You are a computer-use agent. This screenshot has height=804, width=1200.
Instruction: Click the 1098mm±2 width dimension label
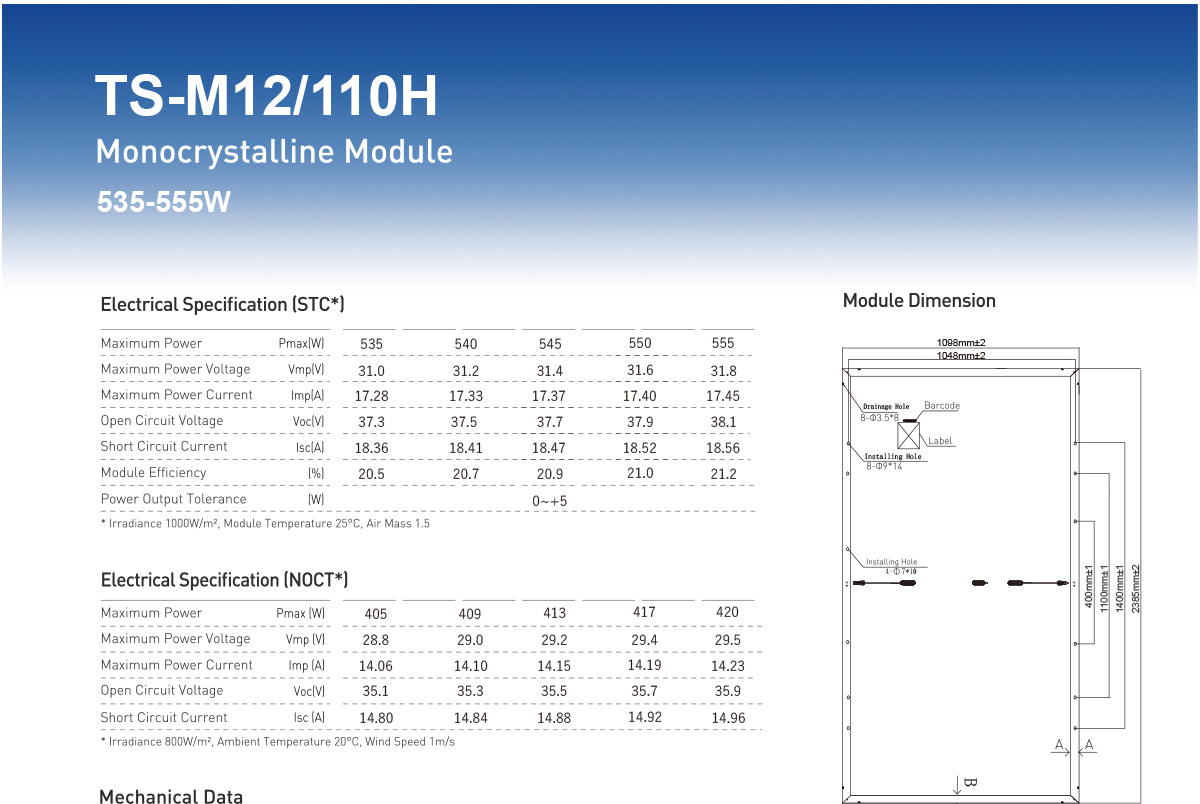click(x=961, y=343)
